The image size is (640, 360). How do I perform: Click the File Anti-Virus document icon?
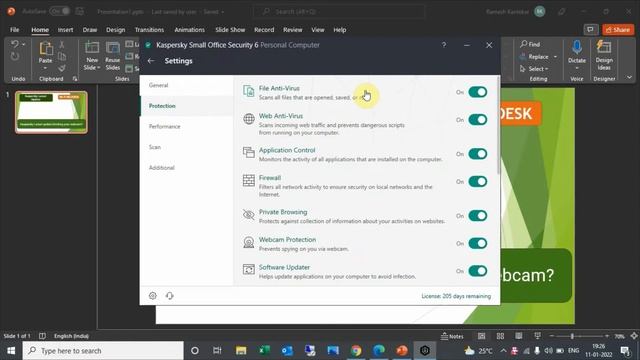tap(249, 91)
